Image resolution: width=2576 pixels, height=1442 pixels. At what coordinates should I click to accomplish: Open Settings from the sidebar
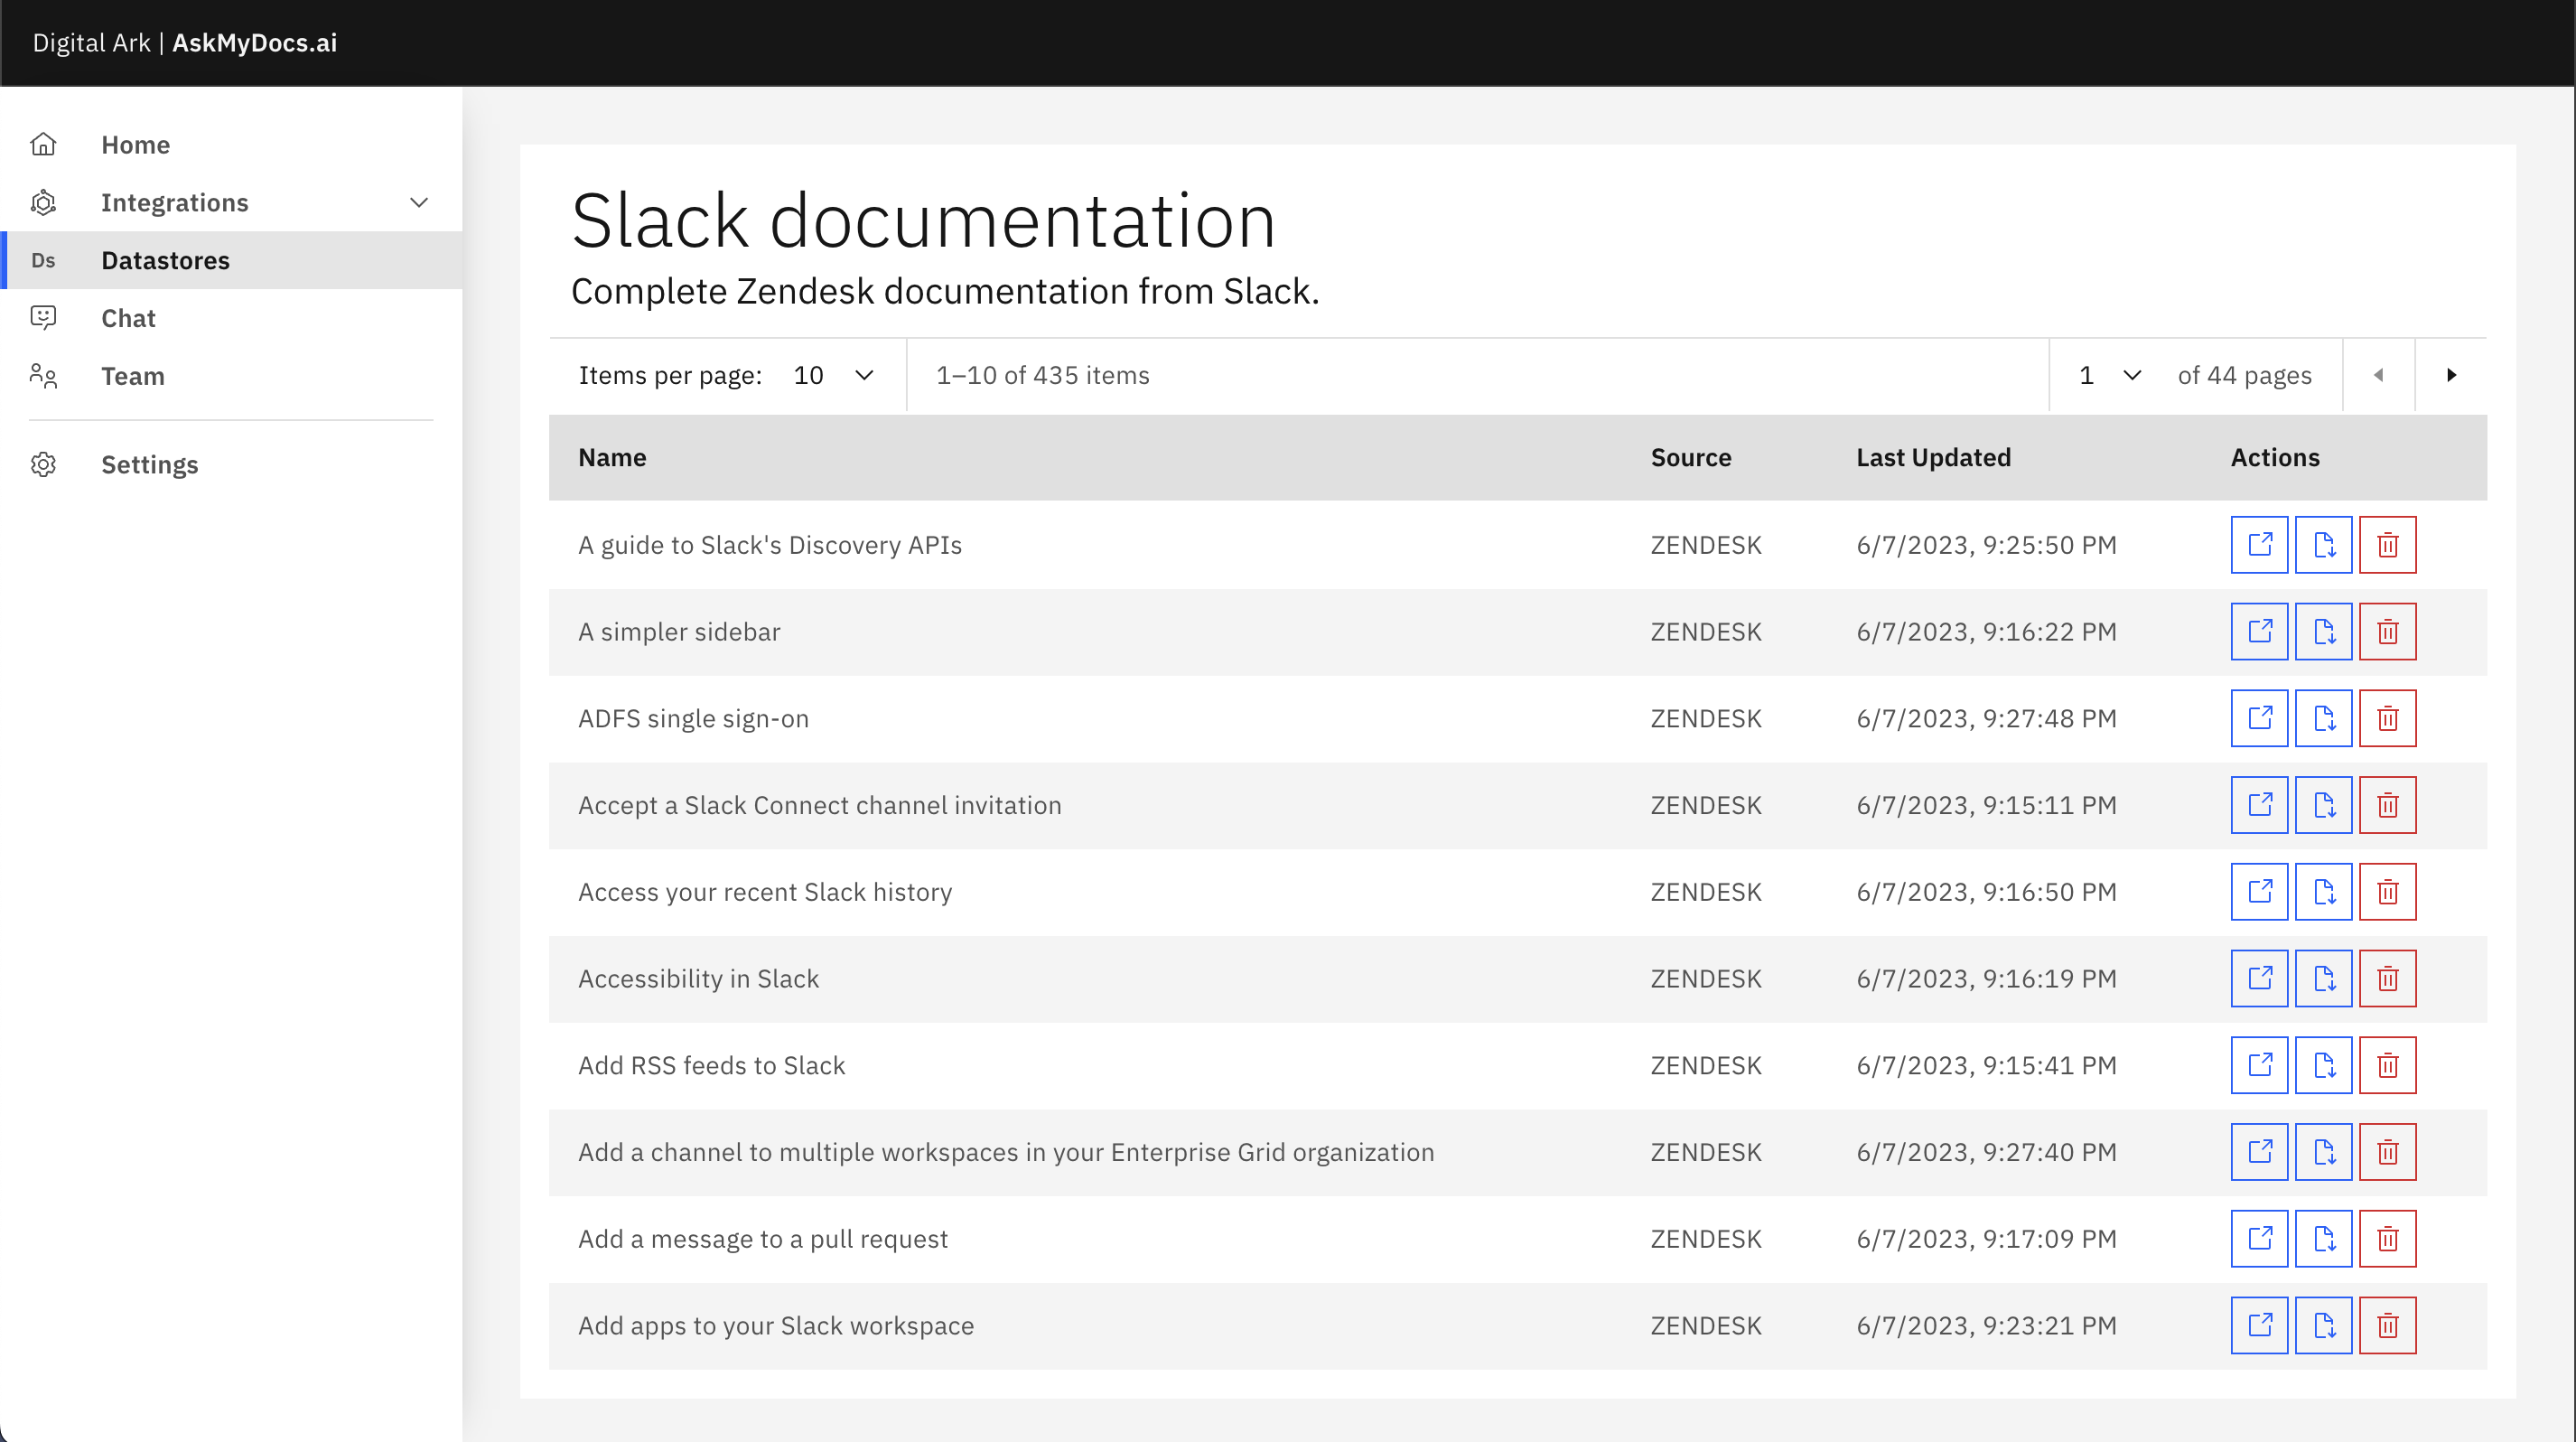tap(231, 465)
